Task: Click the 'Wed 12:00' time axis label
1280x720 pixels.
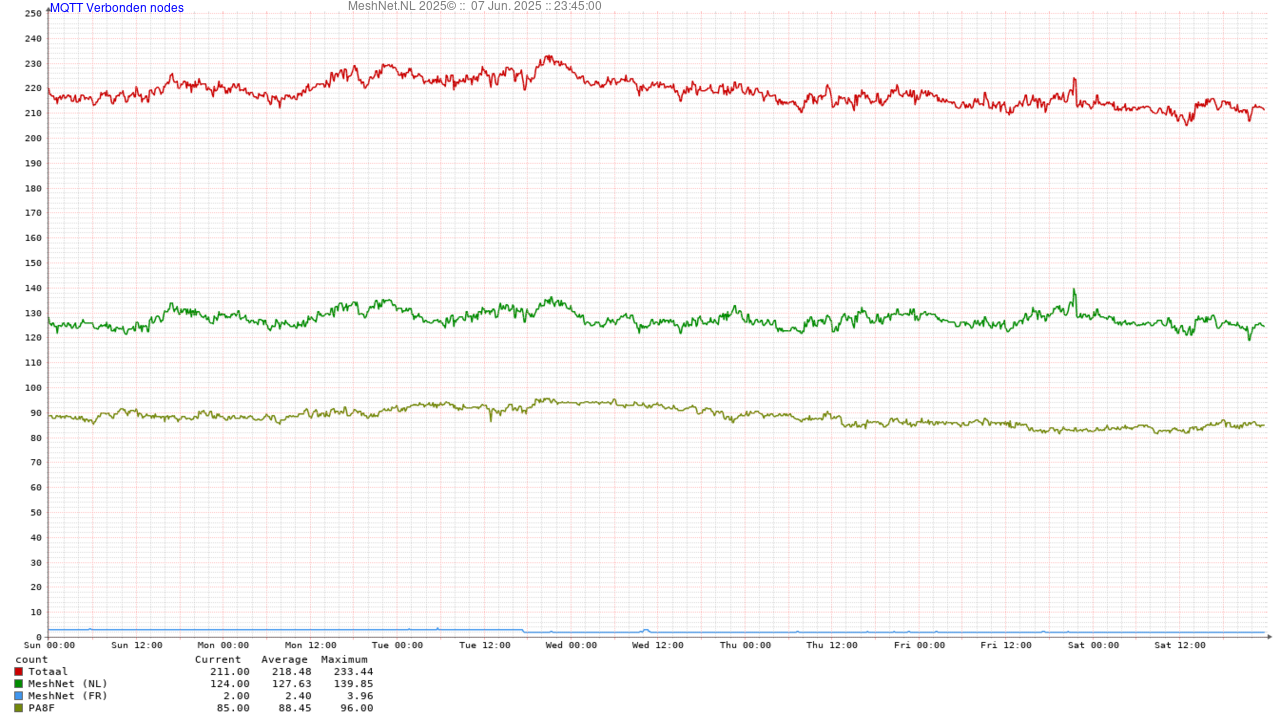Action: (658, 646)
